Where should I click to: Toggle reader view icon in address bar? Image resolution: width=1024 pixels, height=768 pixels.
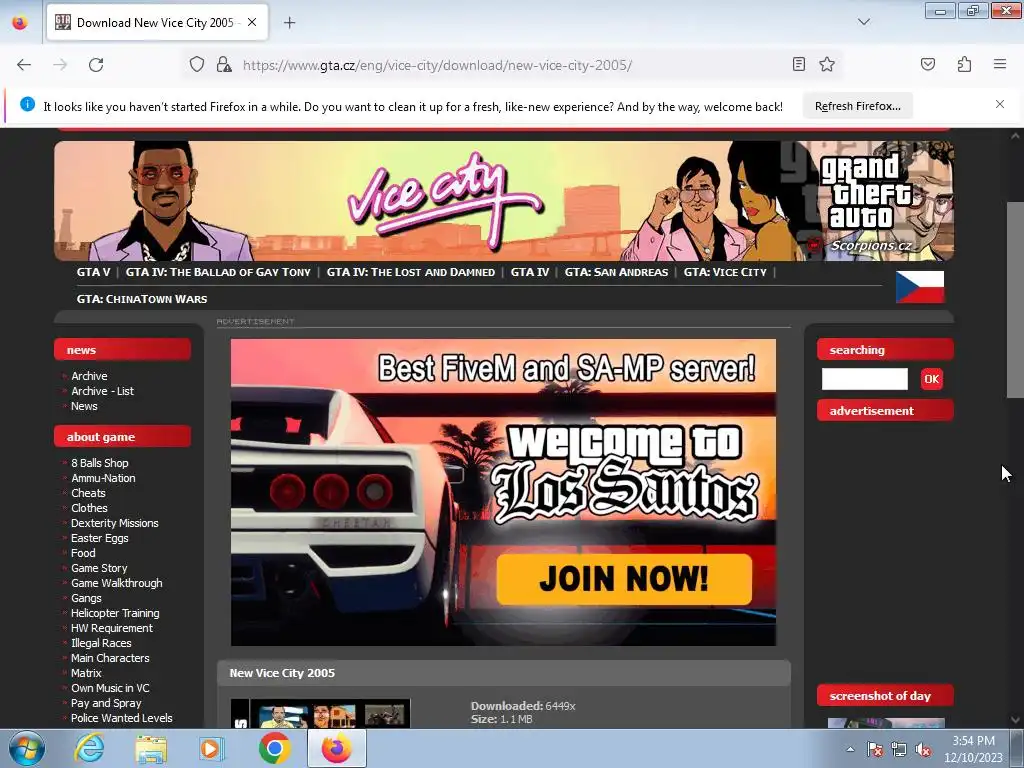pos(798,64)
